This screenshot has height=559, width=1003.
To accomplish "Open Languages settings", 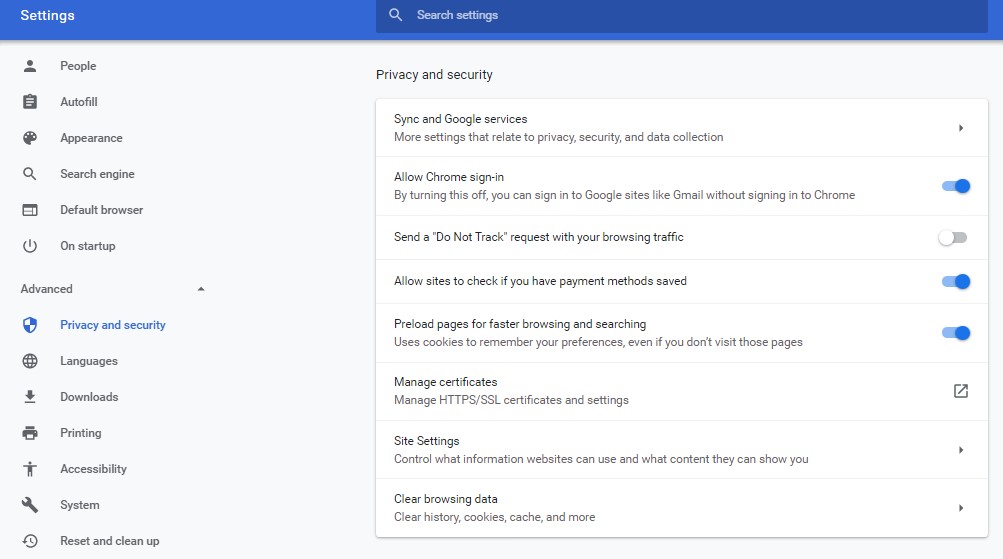I will coord(89,361).
